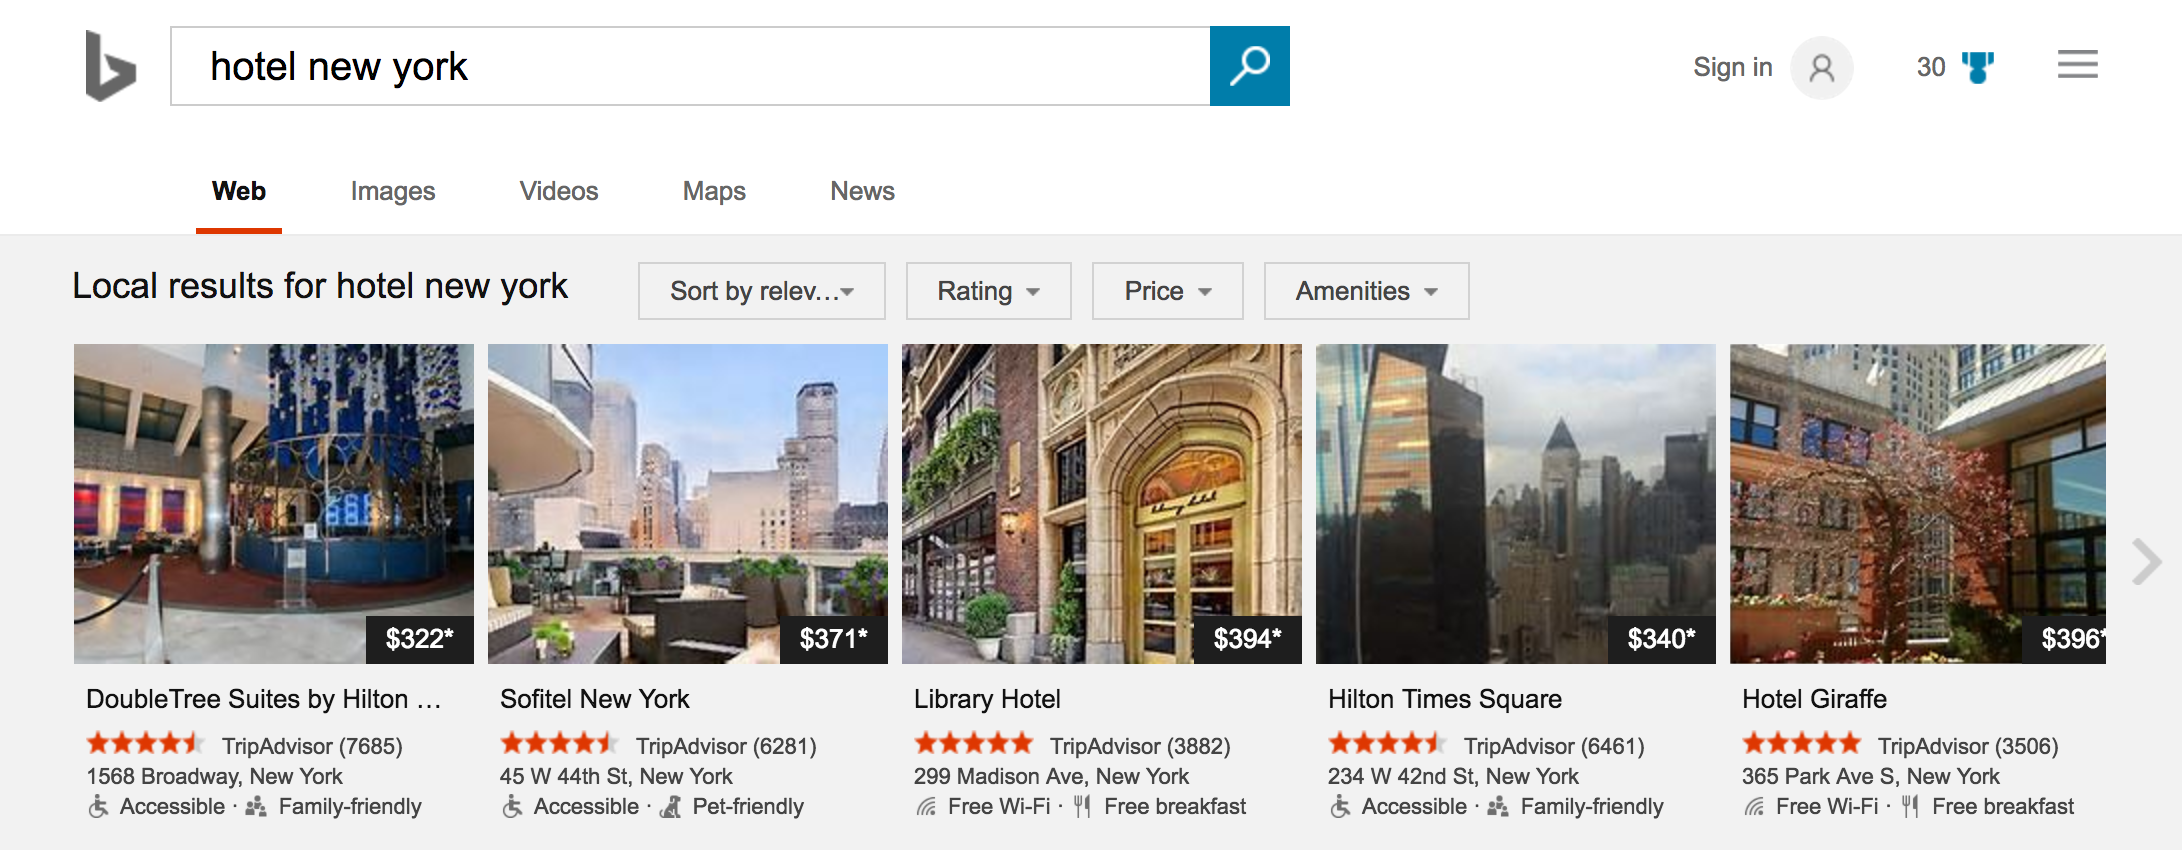Viewport: 2182px width, 850px height.
Task: Click the Hilton Times Square skyline photo
Action: 1516,504
